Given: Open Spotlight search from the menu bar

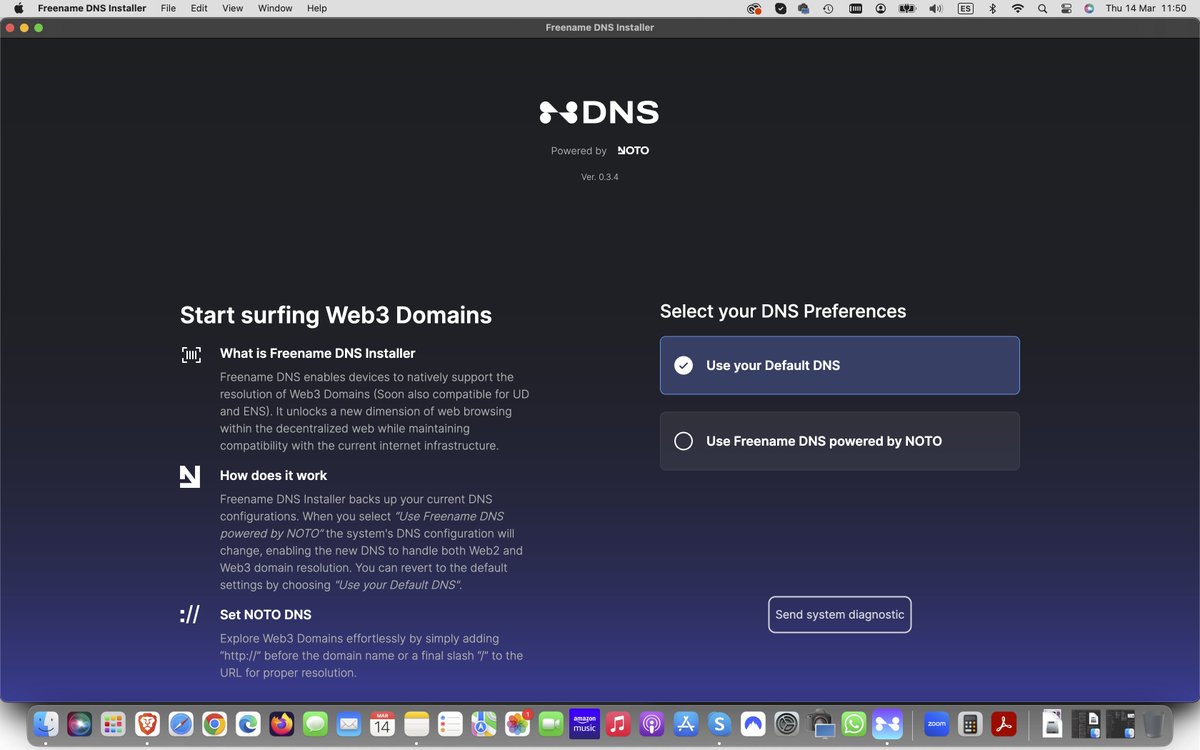Looking at the screenshot, I should tap(1043, 8).
